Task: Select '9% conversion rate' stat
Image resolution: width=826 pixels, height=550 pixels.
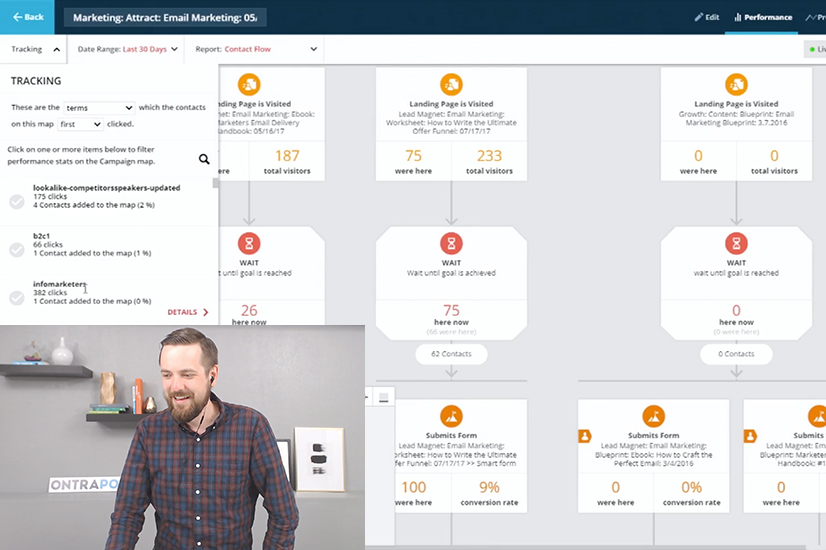Action: click(489, 493)
